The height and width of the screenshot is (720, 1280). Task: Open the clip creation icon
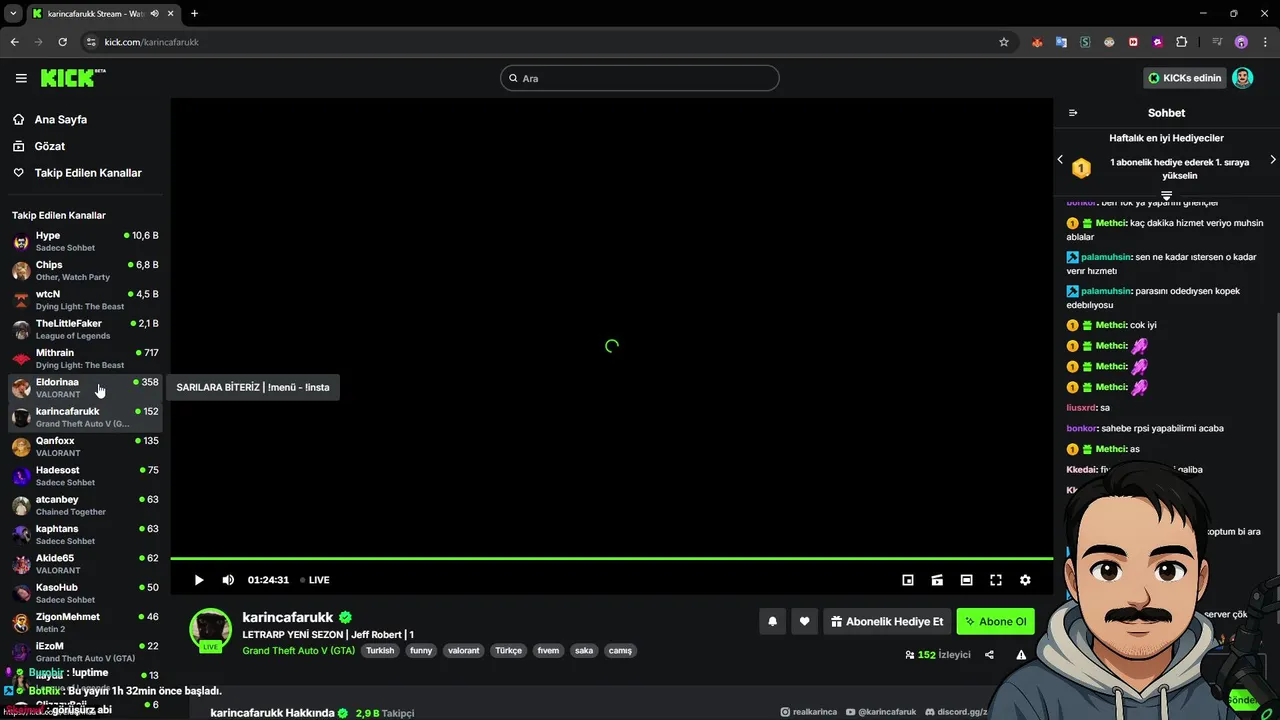pyautogui.click(x=937, y=580)
